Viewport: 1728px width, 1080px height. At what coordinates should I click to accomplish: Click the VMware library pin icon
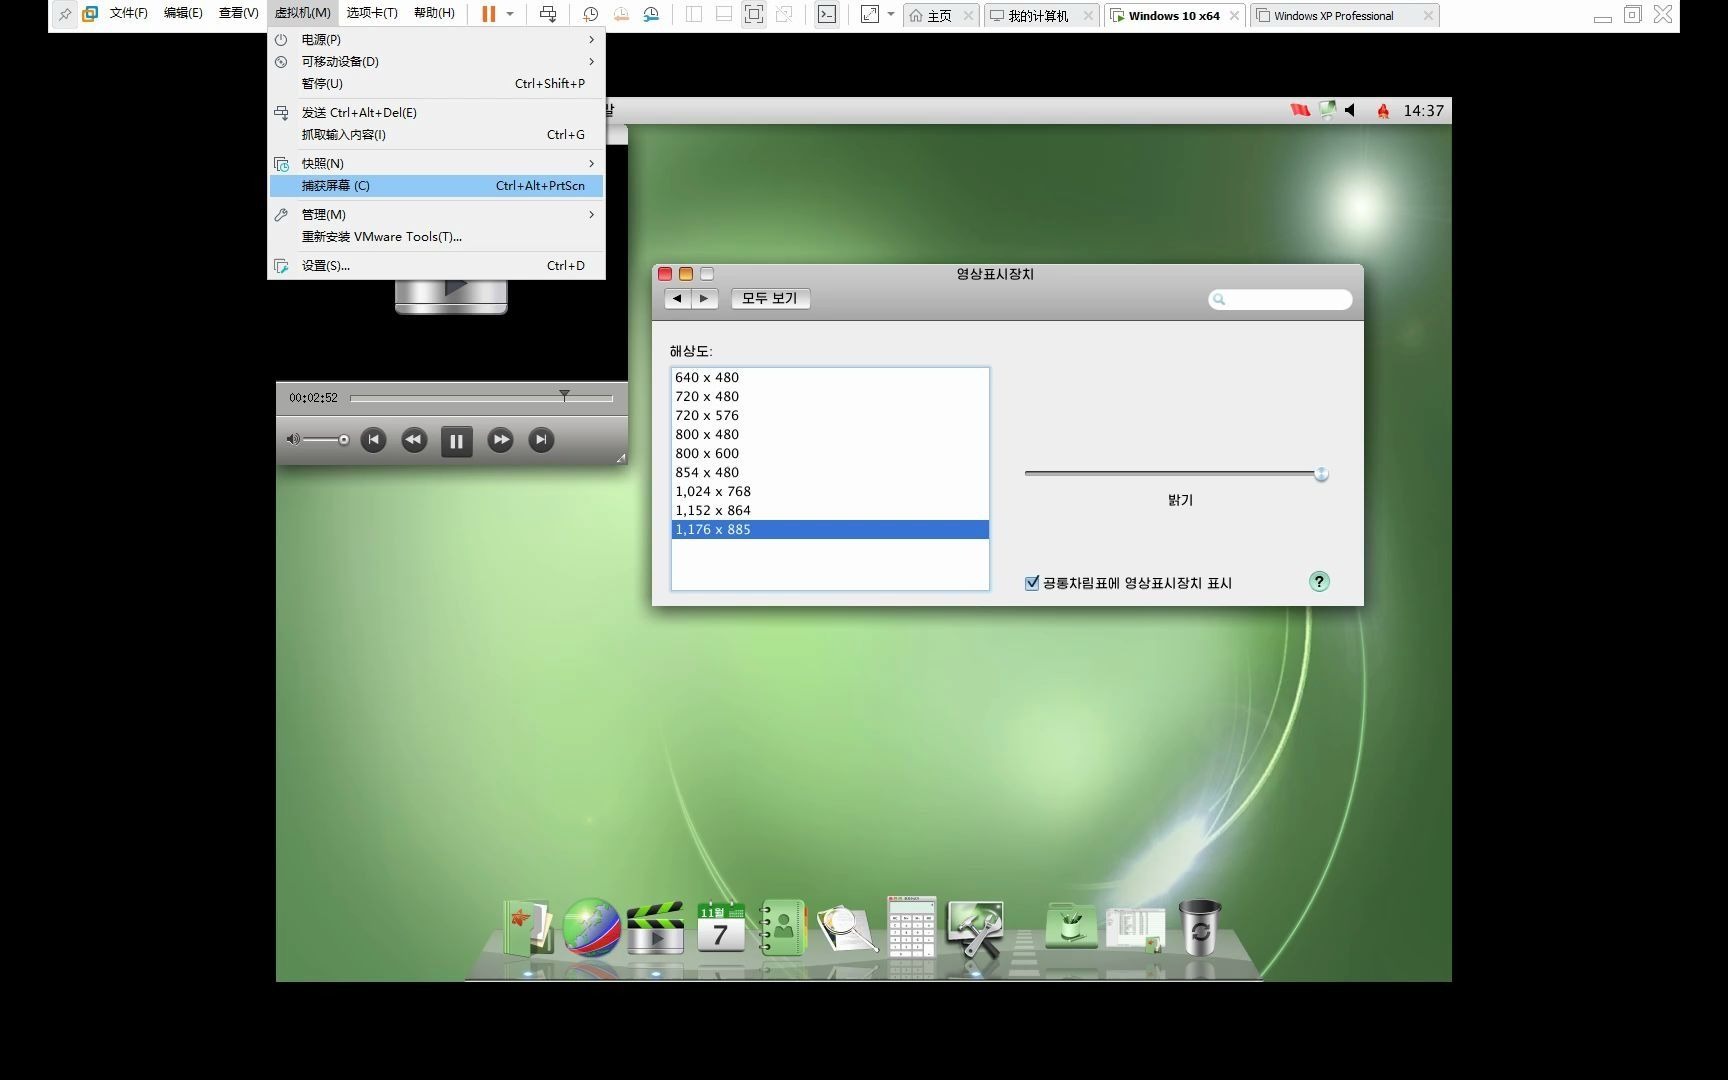click(x=64, y=14)
